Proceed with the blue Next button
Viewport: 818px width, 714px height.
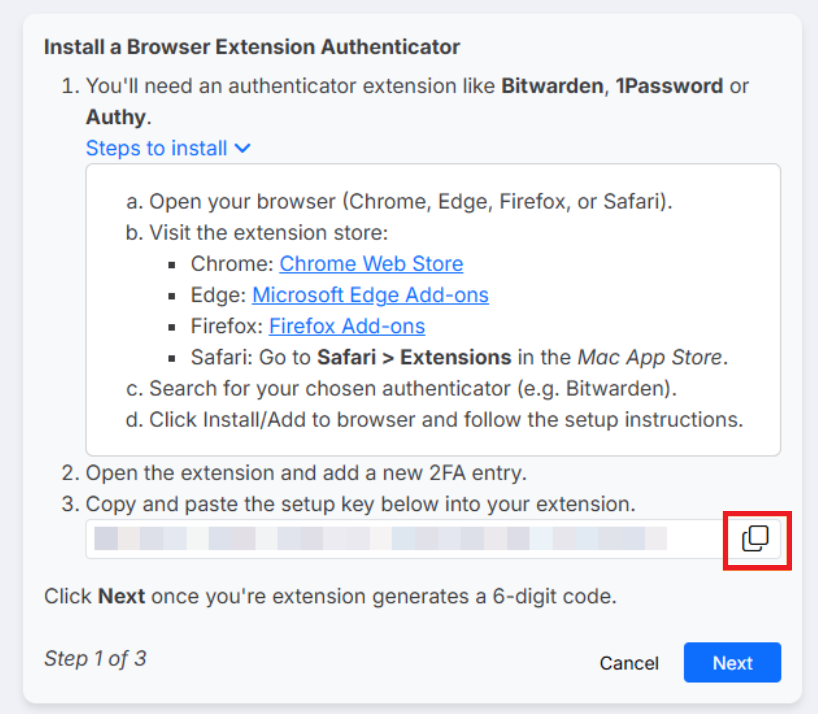732,662
